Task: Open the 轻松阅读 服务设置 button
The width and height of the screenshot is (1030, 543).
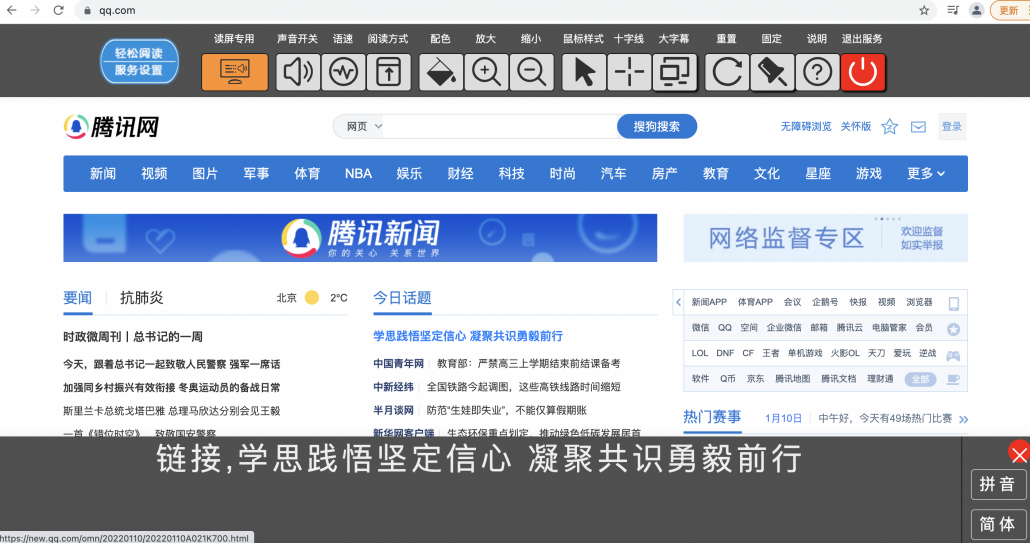Action: click(x=139, y=62)
